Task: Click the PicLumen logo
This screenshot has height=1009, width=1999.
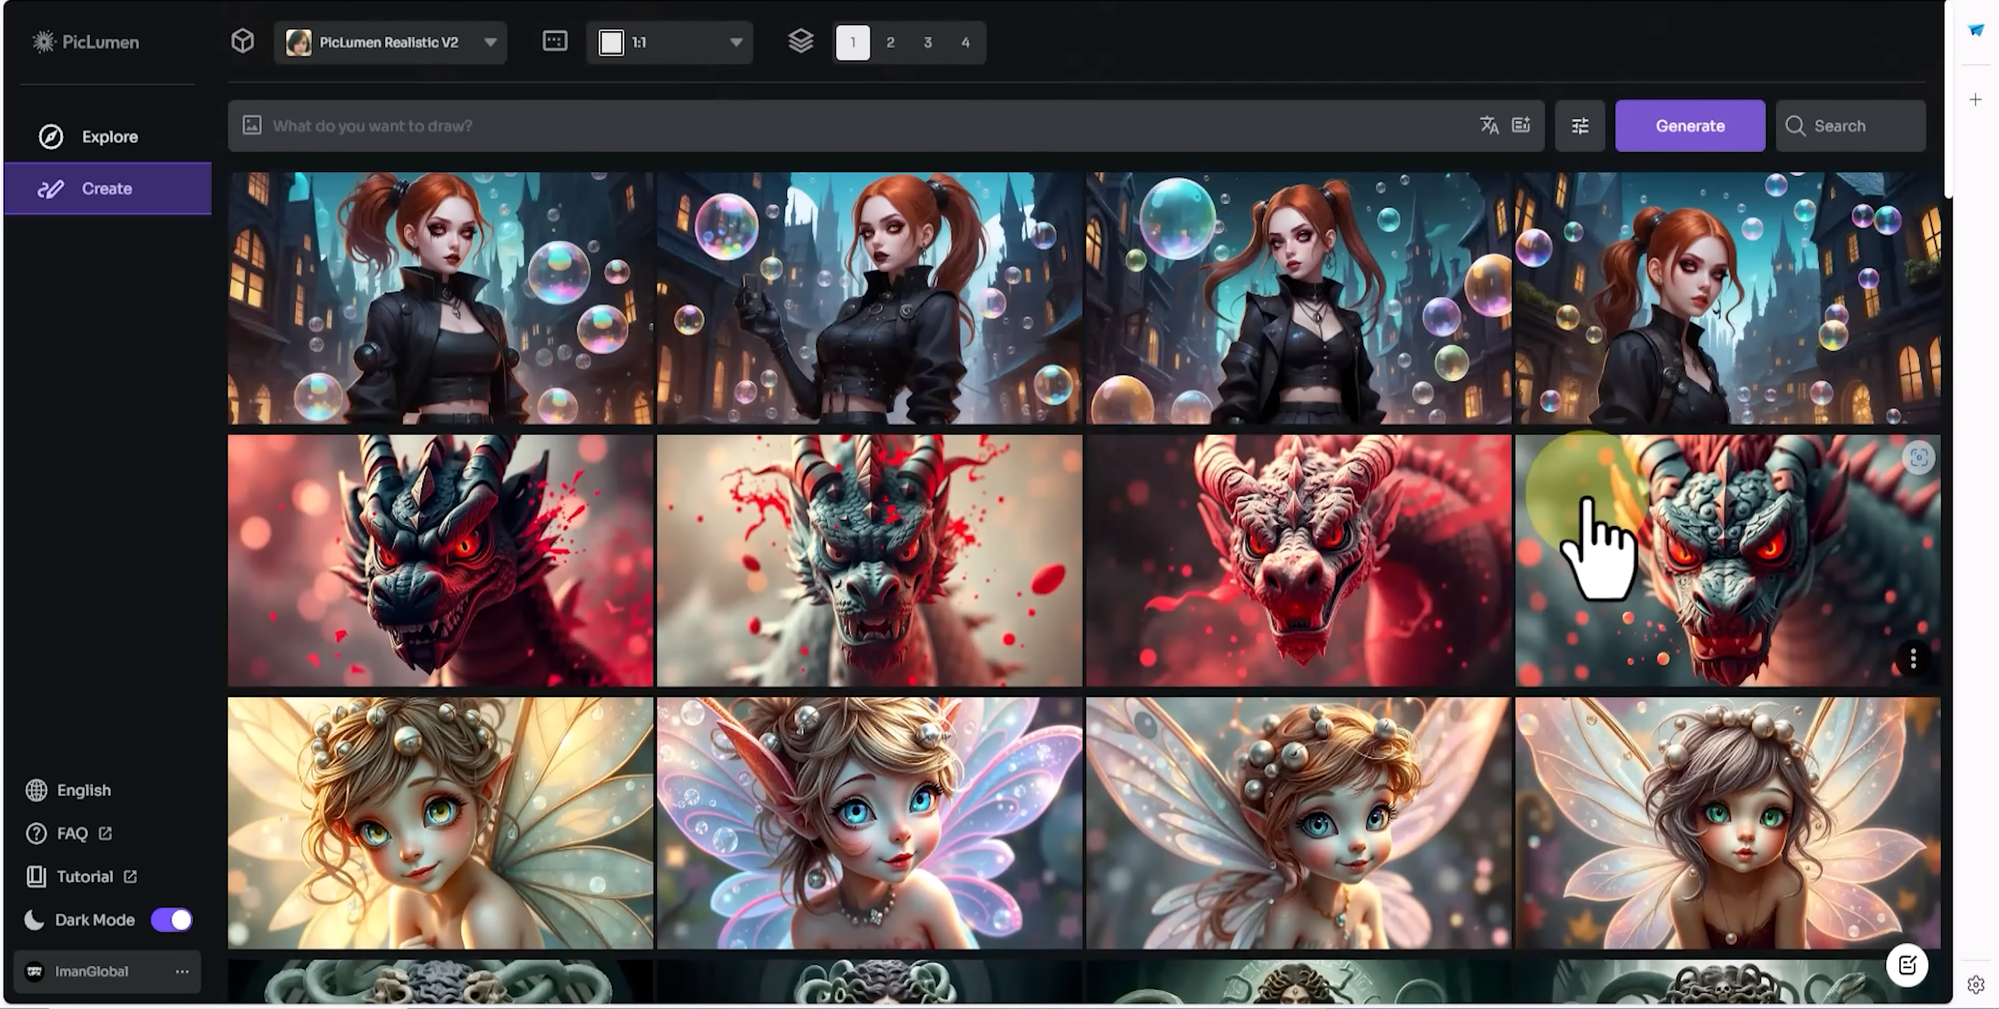Action: point(86,42)
